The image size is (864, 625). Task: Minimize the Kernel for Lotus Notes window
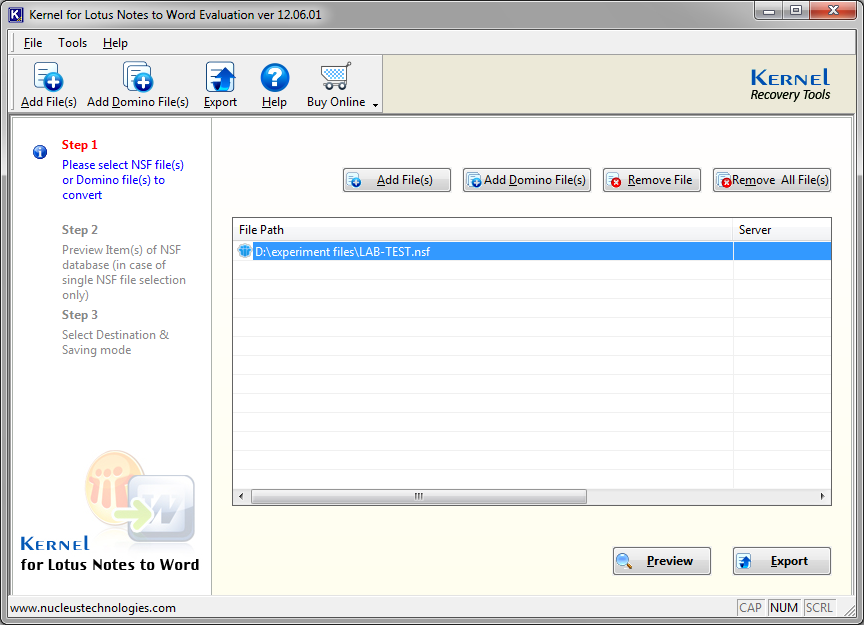[769, 11]
